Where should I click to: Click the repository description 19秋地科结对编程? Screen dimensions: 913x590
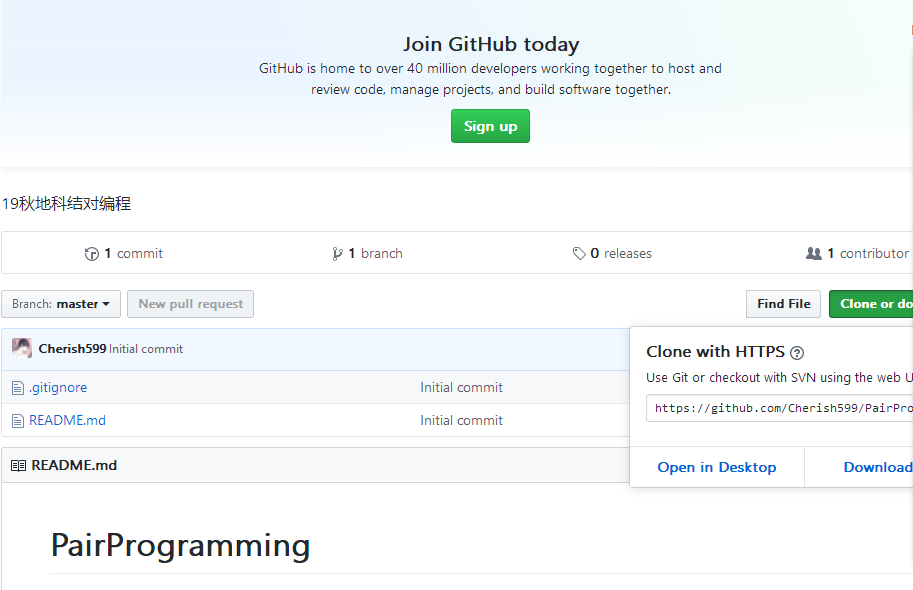(66, 204)
